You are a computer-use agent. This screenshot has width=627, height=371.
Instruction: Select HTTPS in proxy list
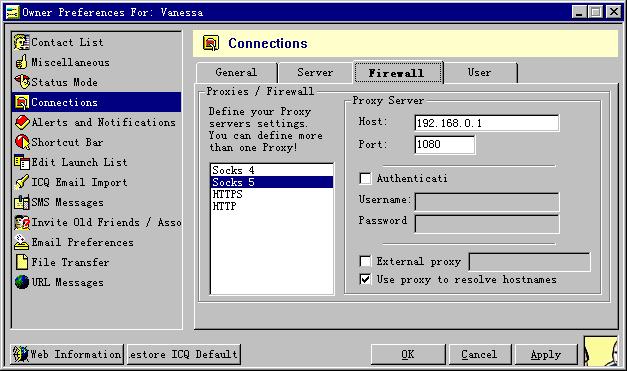pyautogui.click(x=272, y=194)
